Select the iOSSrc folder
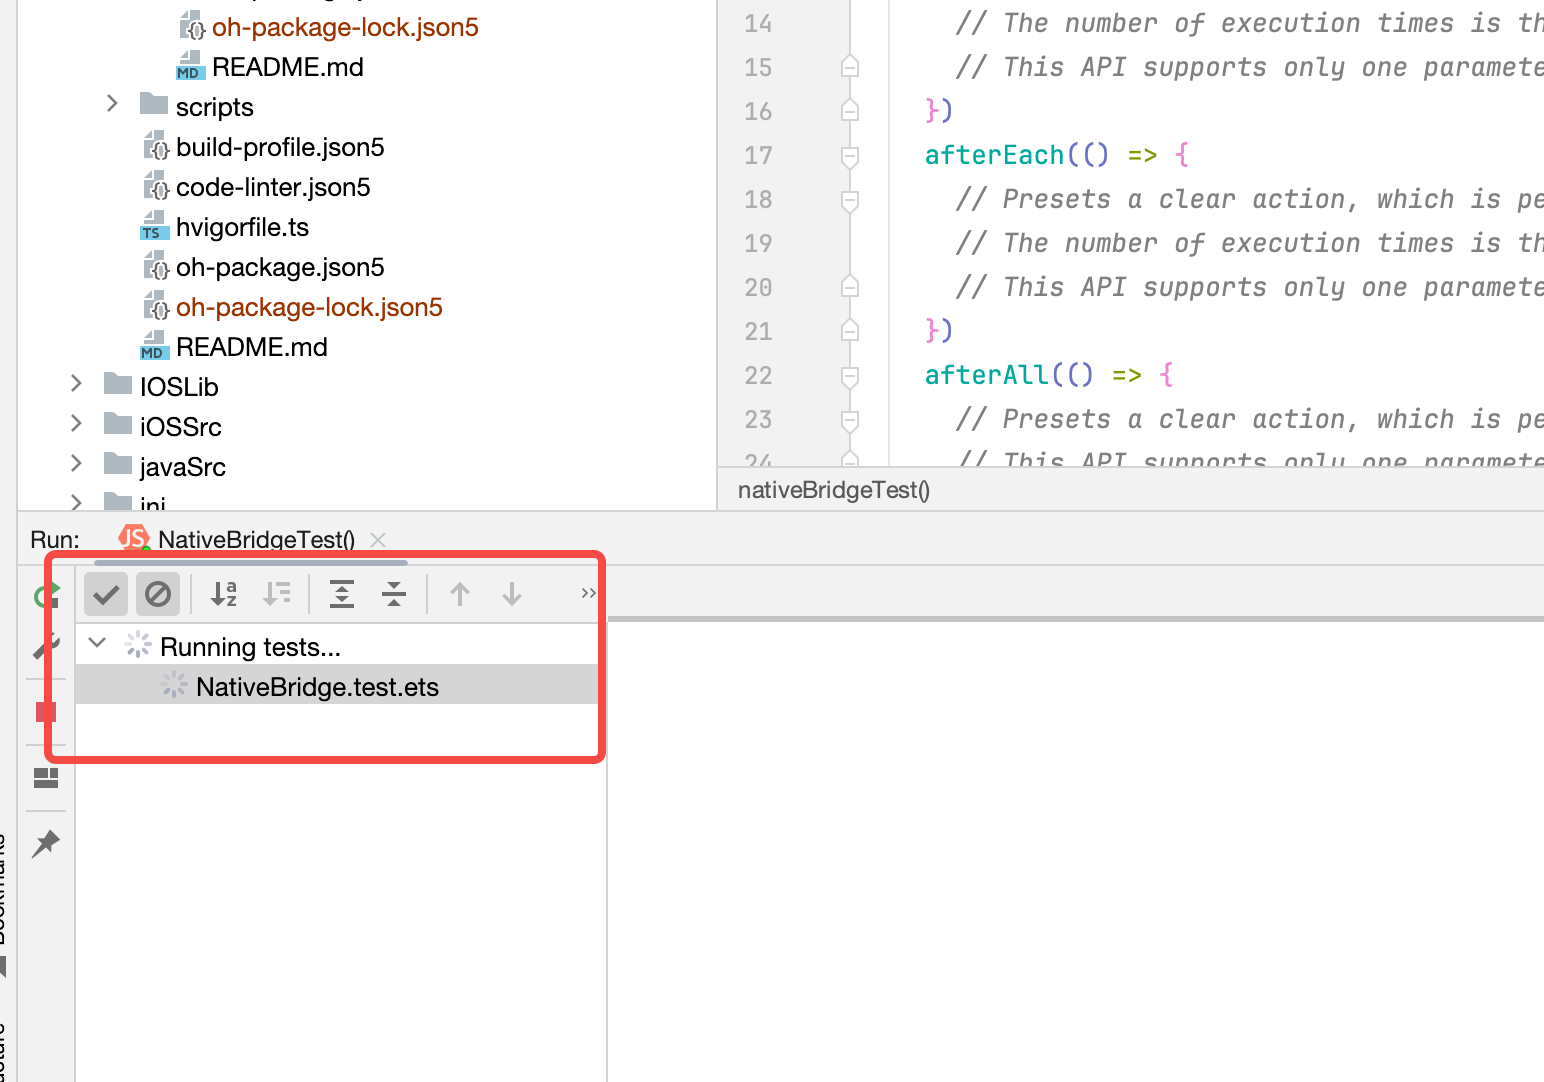 pyautogui.click(x=181, y=427)
